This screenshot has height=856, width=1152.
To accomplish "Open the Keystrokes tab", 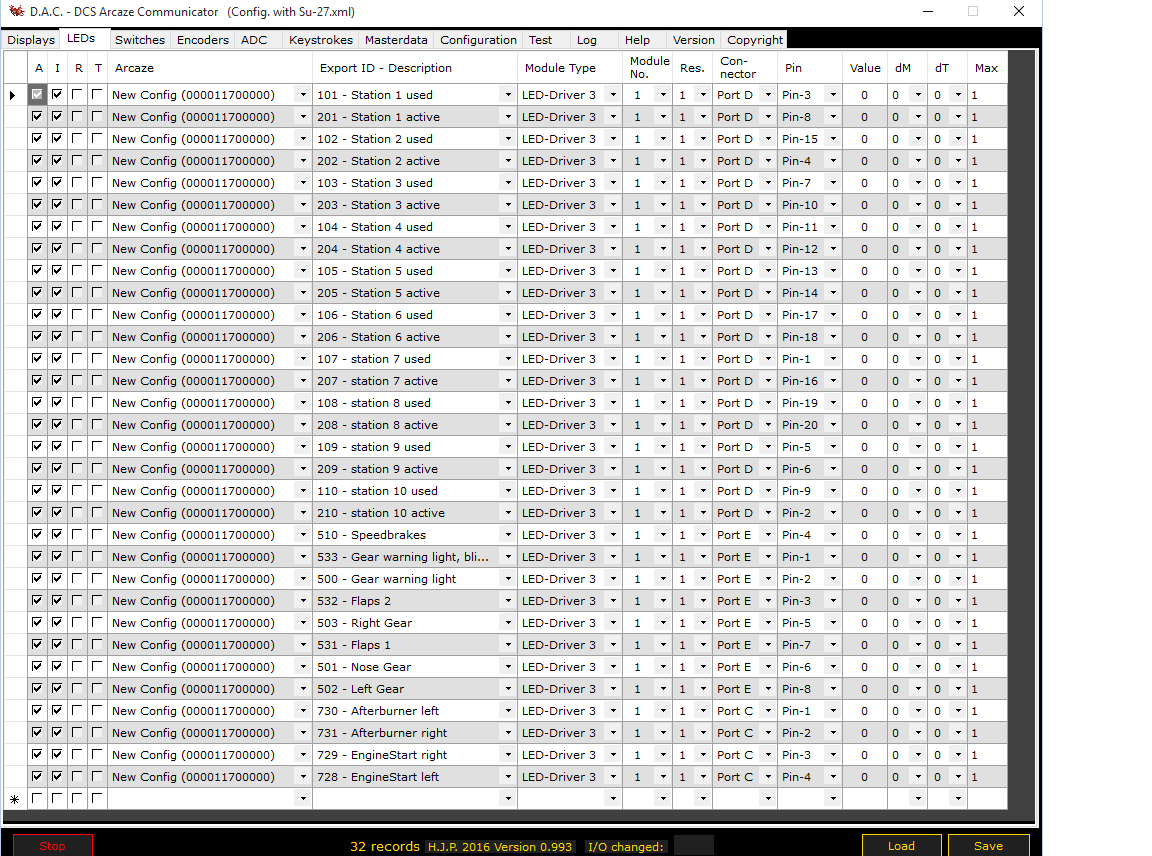I will (320, 40).
